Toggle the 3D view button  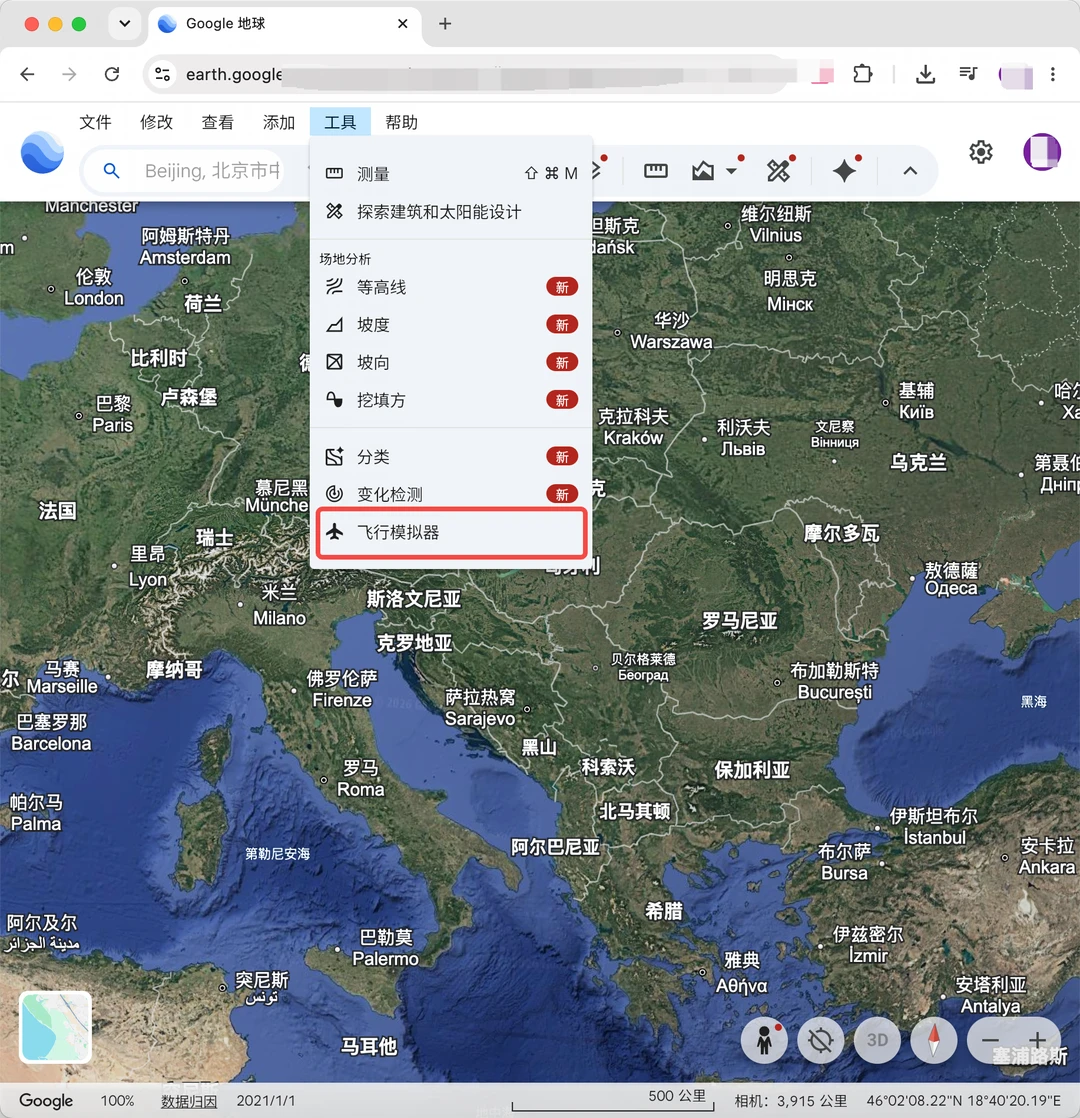[x=877, y=1040]
